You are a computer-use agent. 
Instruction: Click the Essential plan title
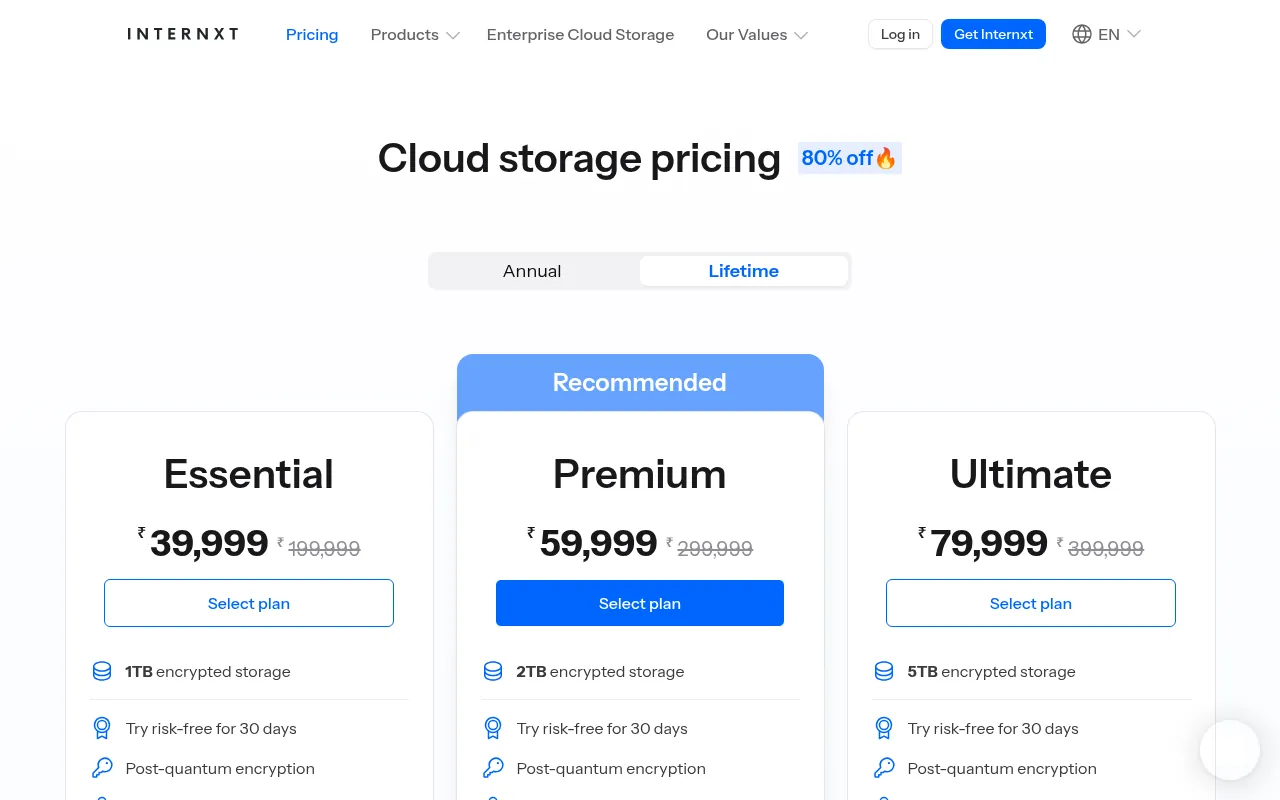(x=249, y=474)
